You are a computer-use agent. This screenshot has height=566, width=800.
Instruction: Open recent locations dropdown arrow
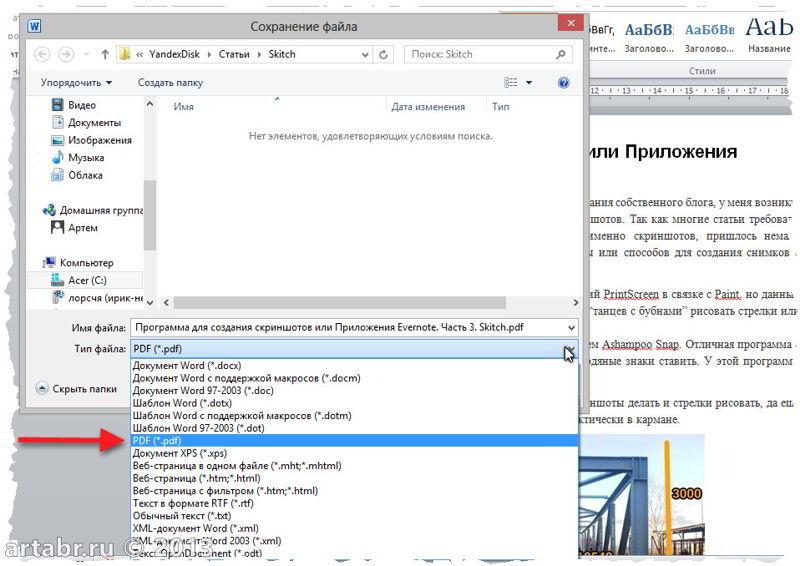coord(86,54)
